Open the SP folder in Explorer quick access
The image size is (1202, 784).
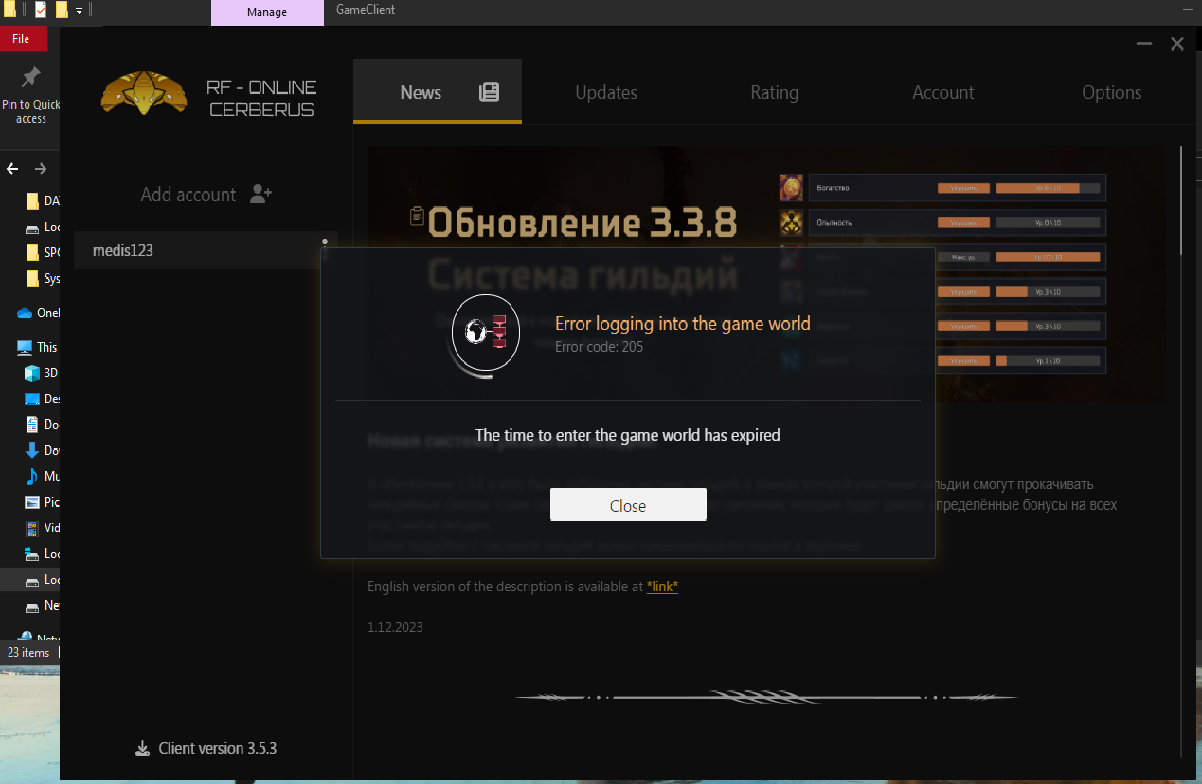click(42, 252)
